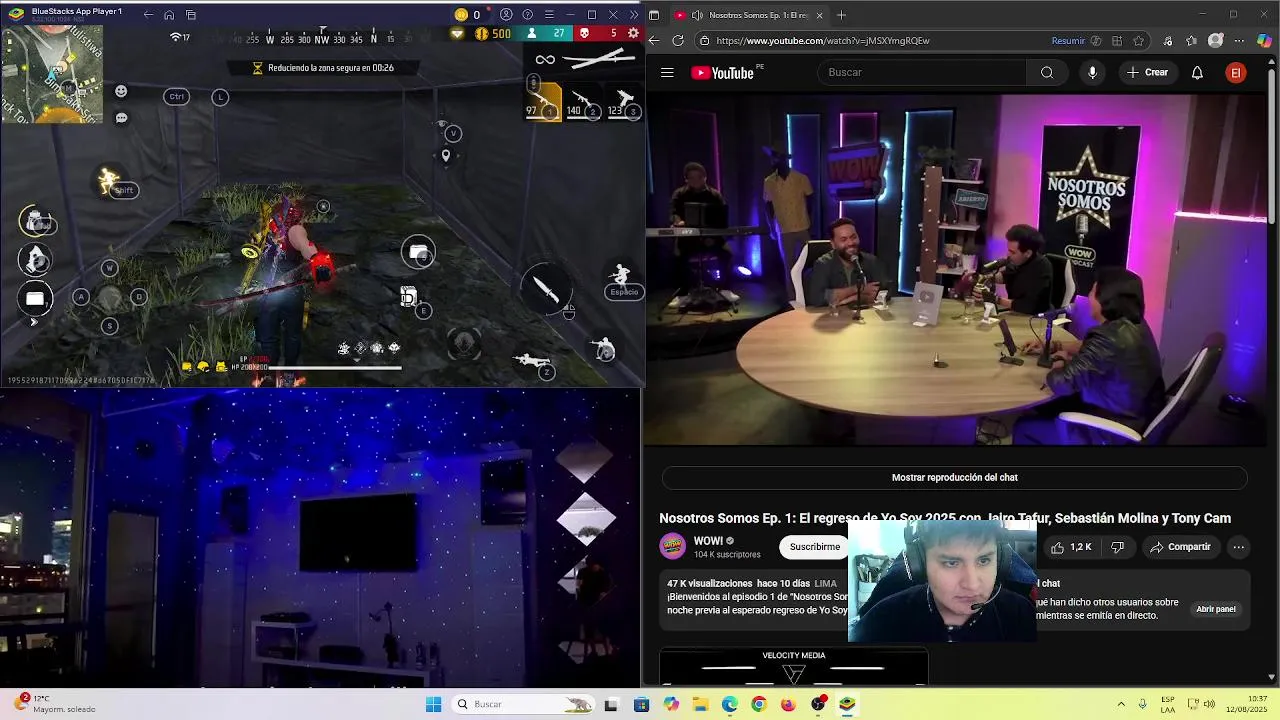
Task: Open more actions three-dot menu under video
Action: (x=1238, y=547)
